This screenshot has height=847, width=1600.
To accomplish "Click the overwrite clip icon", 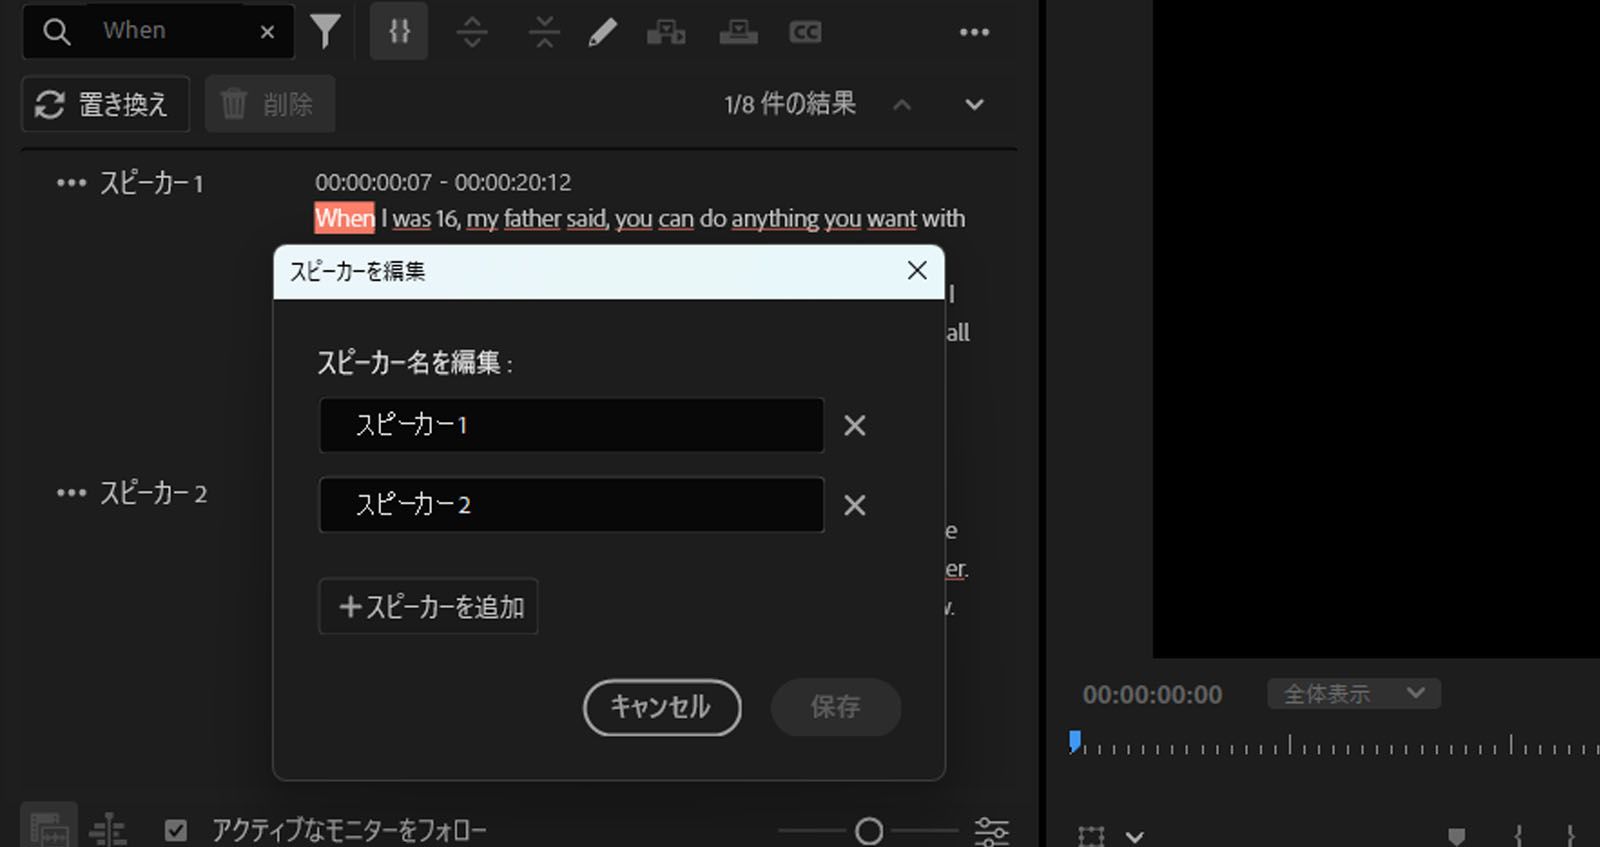I will (x=738, y=32).
